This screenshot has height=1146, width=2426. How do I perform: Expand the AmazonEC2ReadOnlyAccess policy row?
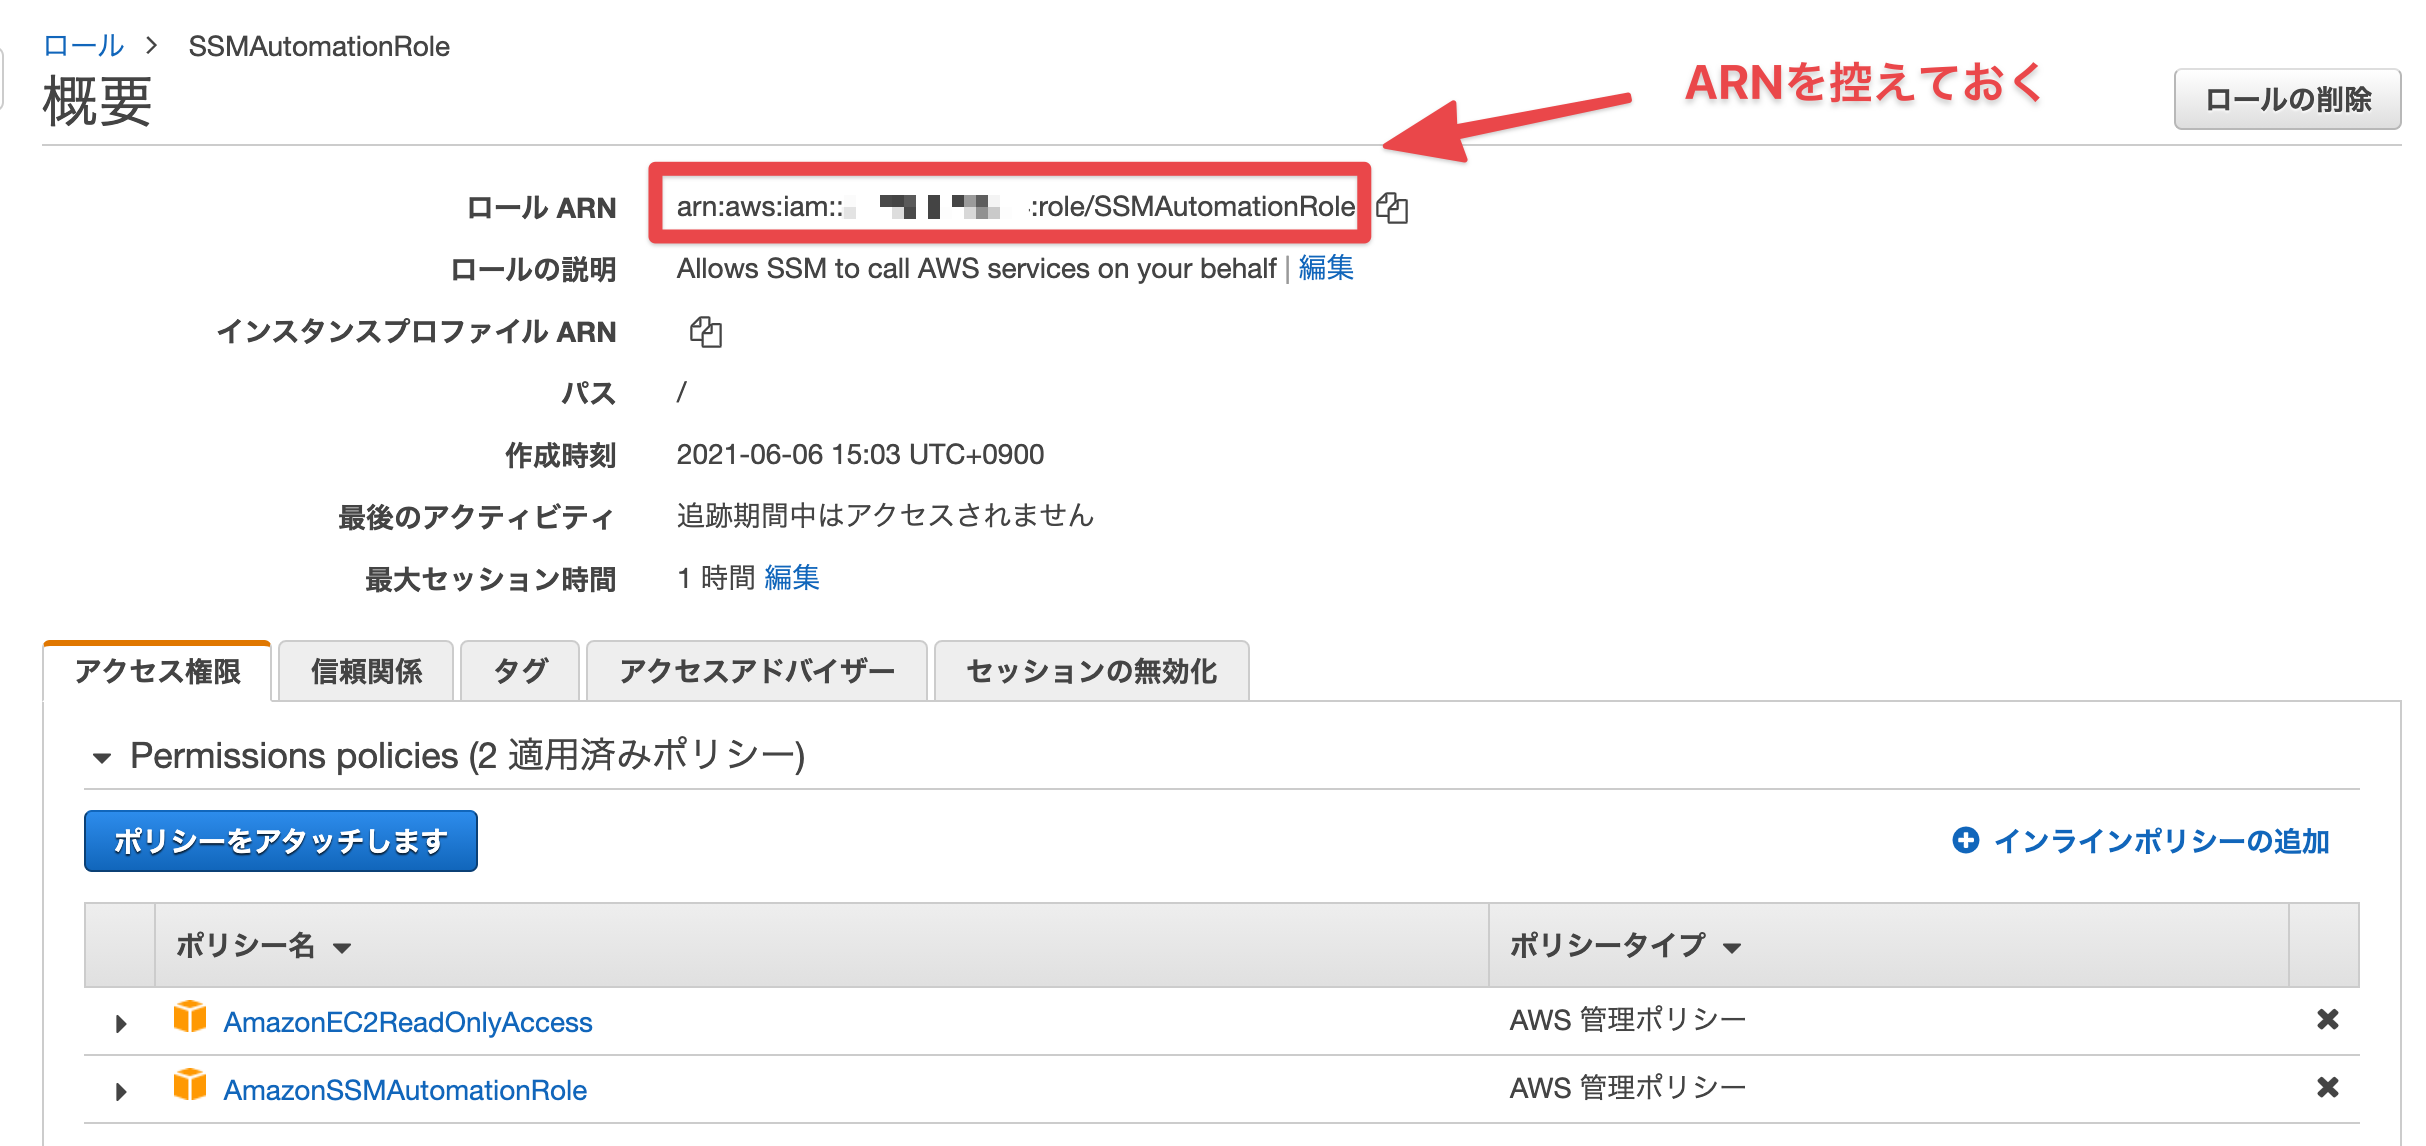point(121,1023)
